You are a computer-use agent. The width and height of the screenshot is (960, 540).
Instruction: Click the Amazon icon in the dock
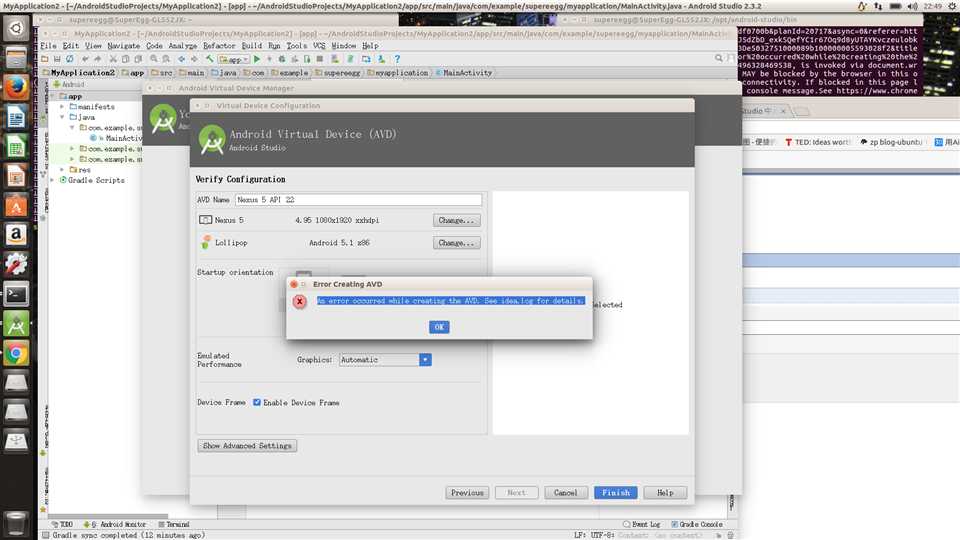pyautogui.click(x=16, y=235)
